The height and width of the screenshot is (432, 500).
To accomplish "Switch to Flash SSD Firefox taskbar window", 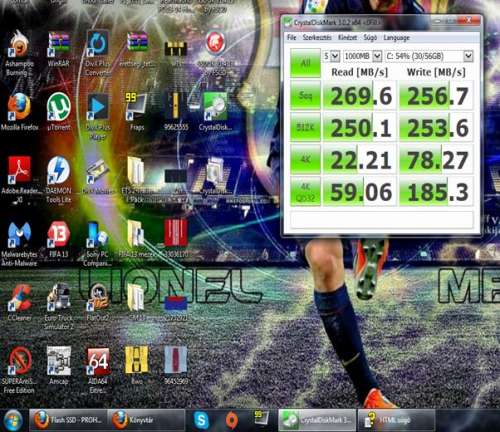I will pos(68,420).
